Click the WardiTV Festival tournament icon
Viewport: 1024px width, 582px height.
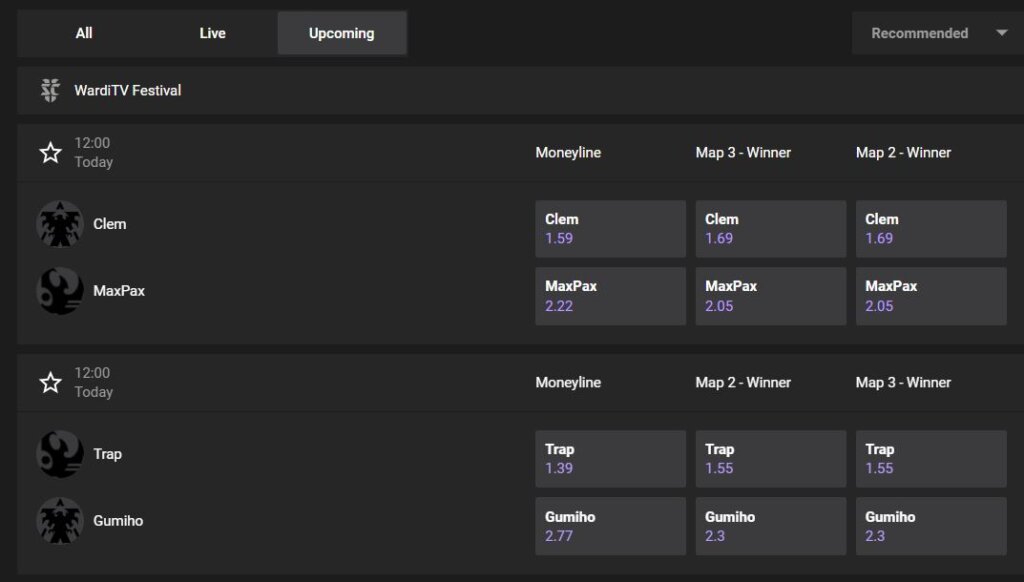click(50, 90)
